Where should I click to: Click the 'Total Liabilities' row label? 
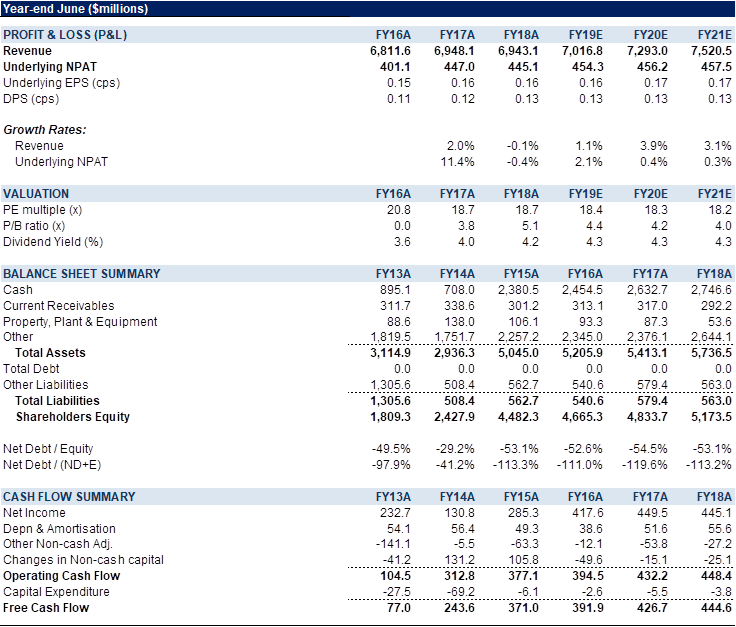pyautogui.click(x=57, y=401)
